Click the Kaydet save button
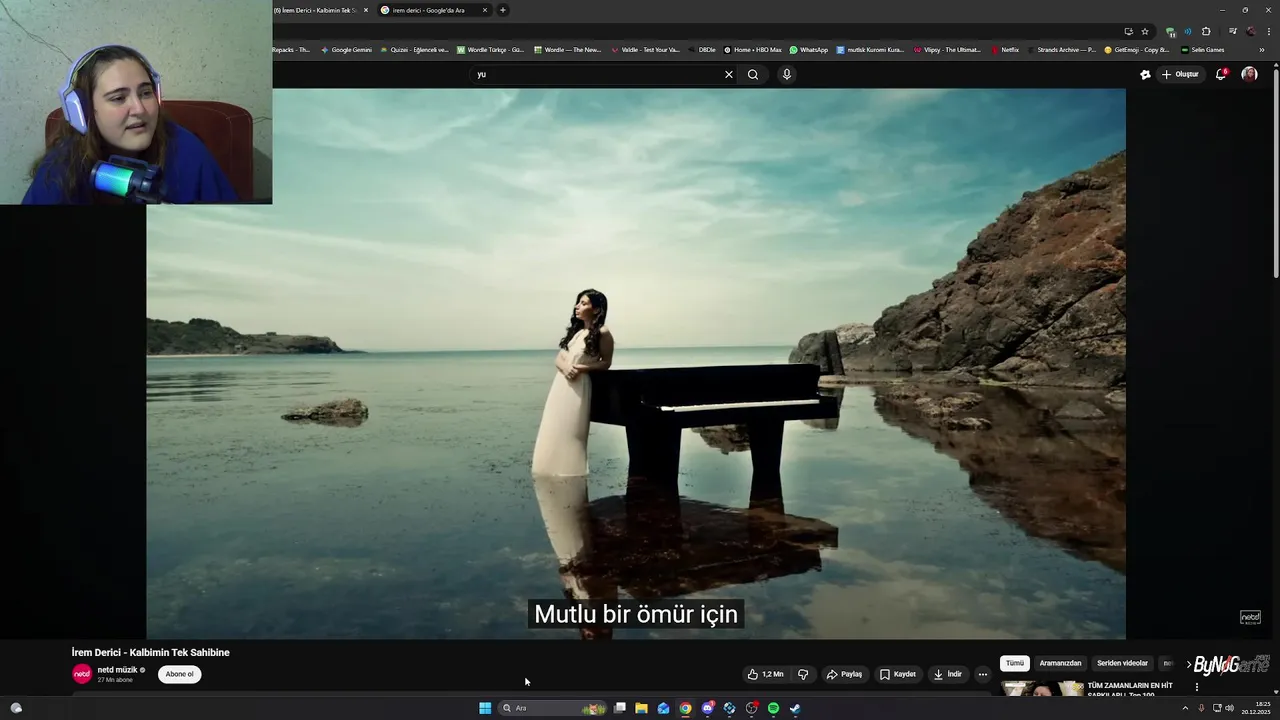The image size is (1280, 720). point(897,674)
